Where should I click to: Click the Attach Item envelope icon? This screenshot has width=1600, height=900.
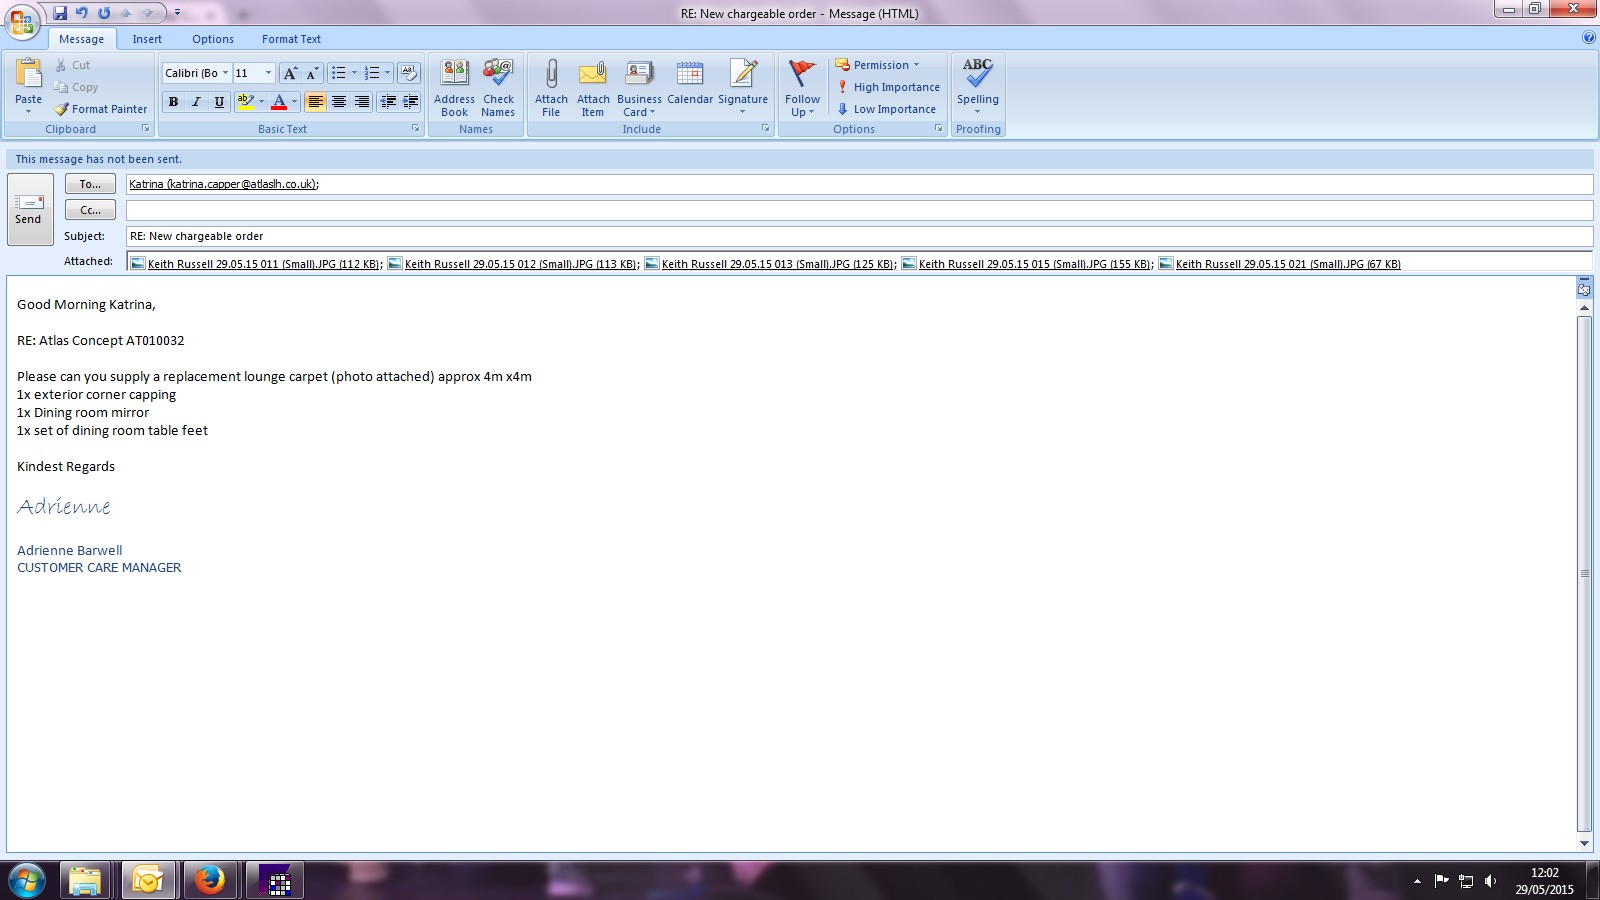tap(593, 76)
